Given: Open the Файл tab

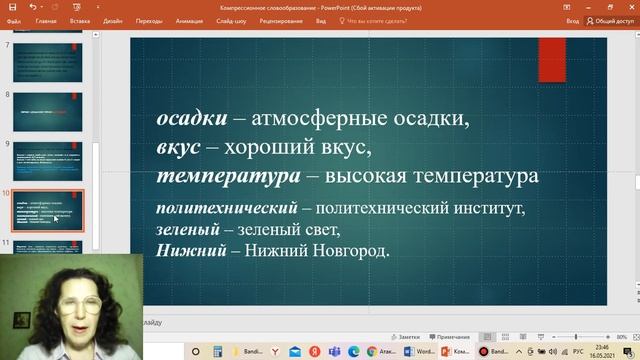Looking at the screenshot, I should [14, 21].
